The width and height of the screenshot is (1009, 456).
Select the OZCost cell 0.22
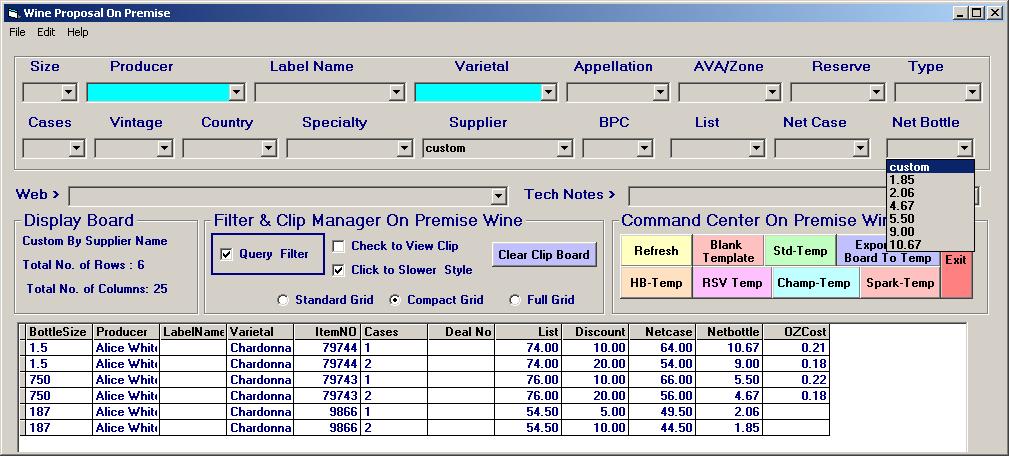pos(796,380)
